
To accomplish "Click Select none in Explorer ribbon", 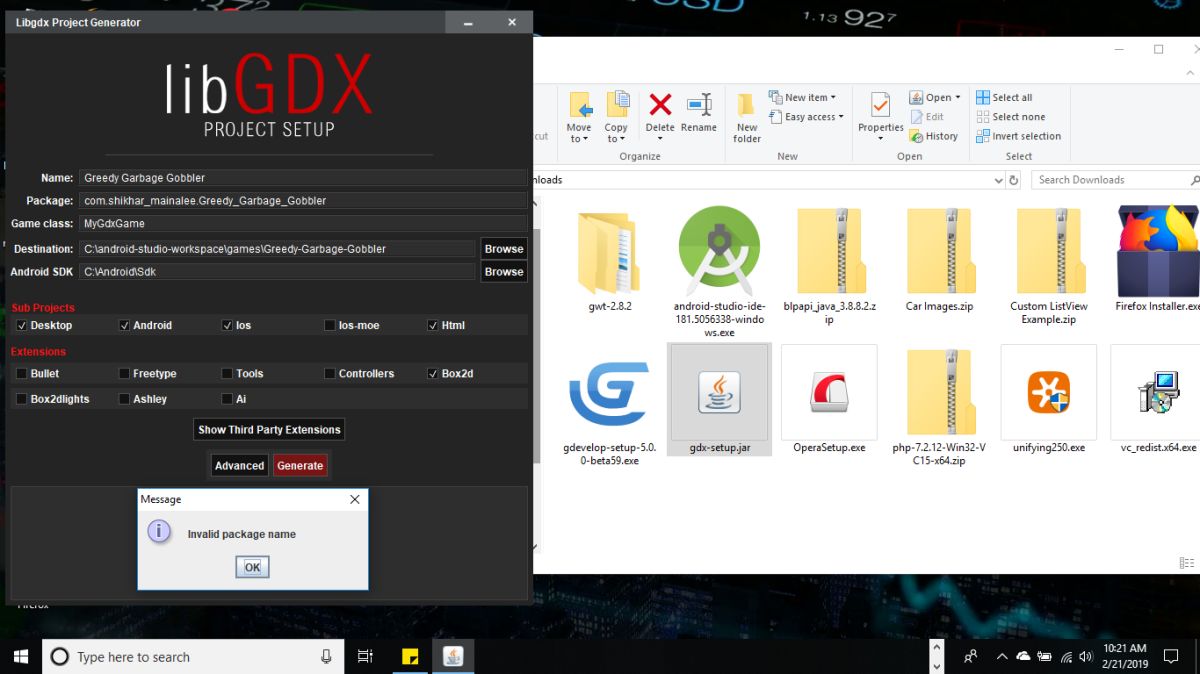I will [x=1011, y=117].
